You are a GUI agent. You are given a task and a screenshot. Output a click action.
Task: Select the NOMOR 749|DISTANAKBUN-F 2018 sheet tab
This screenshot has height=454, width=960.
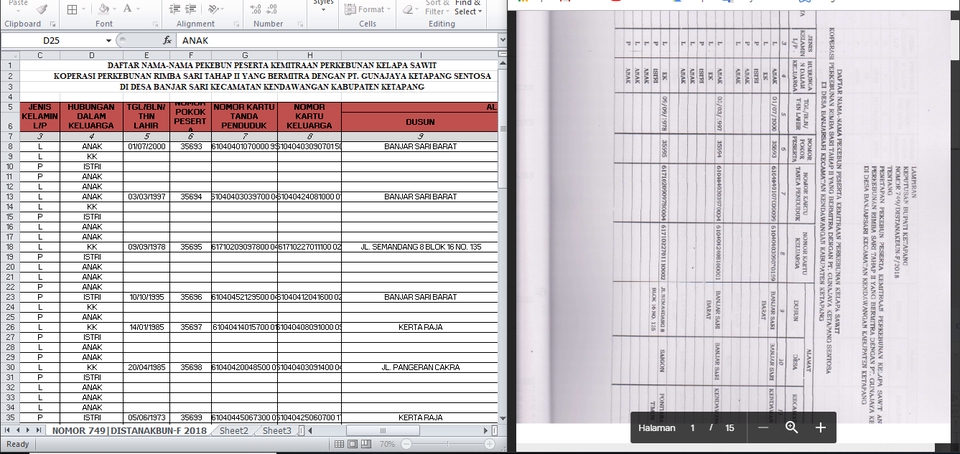[x=129, y=431]
